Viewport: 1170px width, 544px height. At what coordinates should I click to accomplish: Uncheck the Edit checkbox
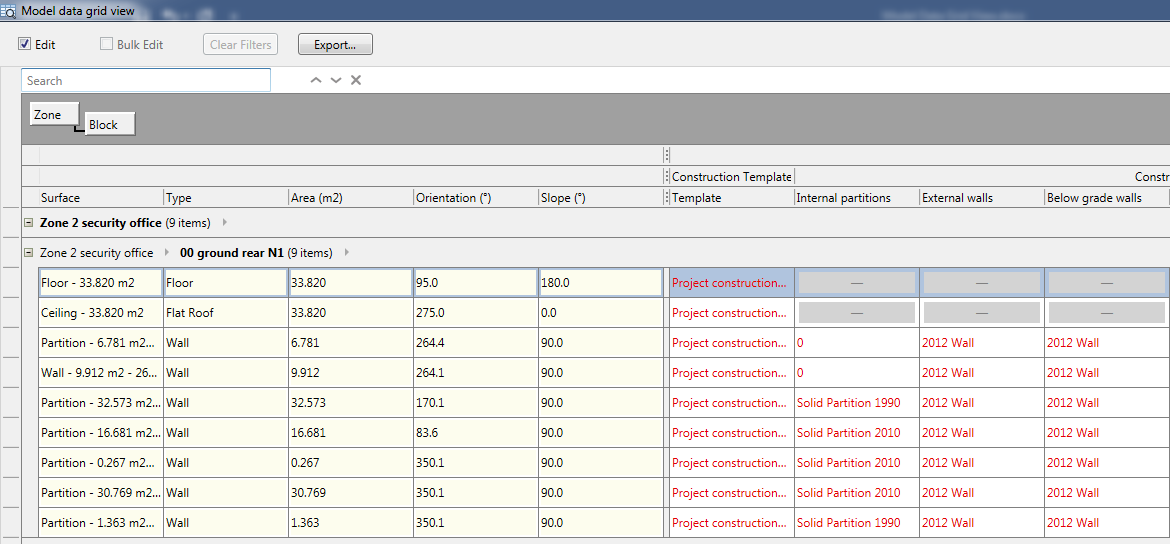point(25,45)
